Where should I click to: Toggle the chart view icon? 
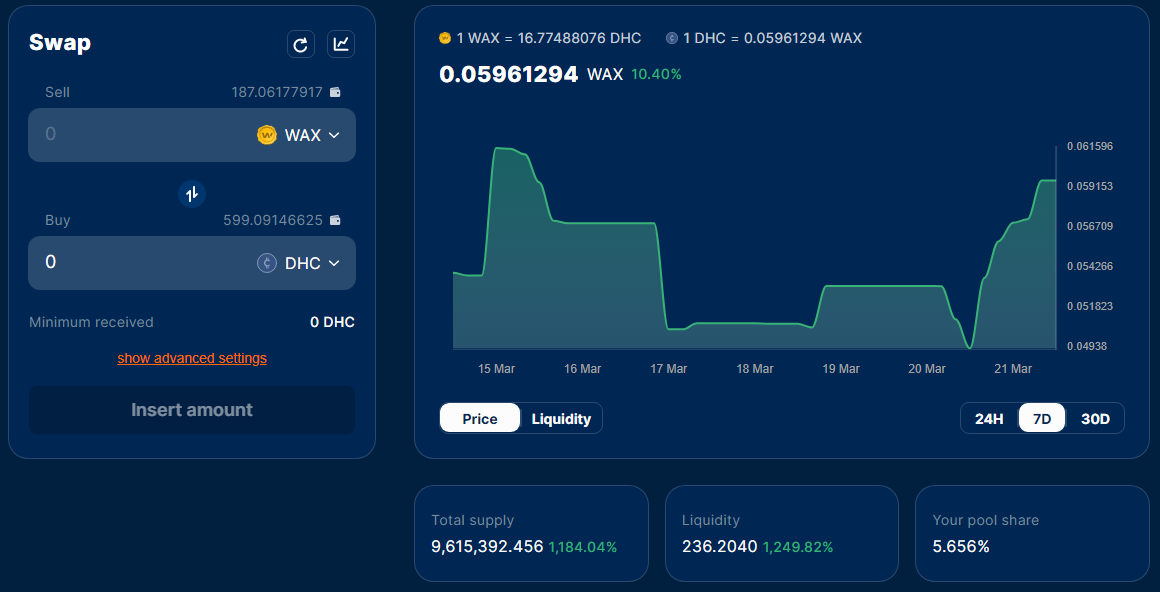pyautogui.click(x=341, y=44)
